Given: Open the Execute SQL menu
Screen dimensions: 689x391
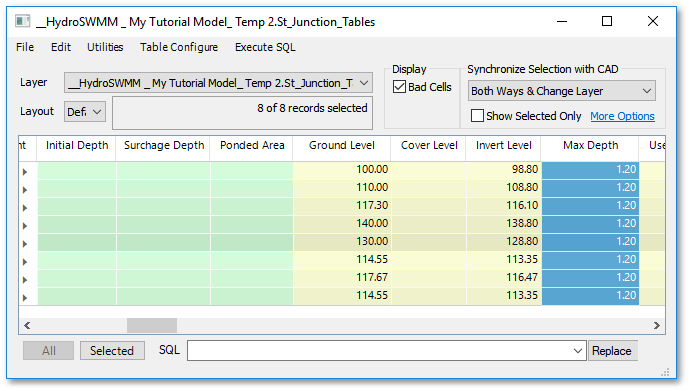Looking at the screenshot, I should pyautogui.click(x=265, y=47).
